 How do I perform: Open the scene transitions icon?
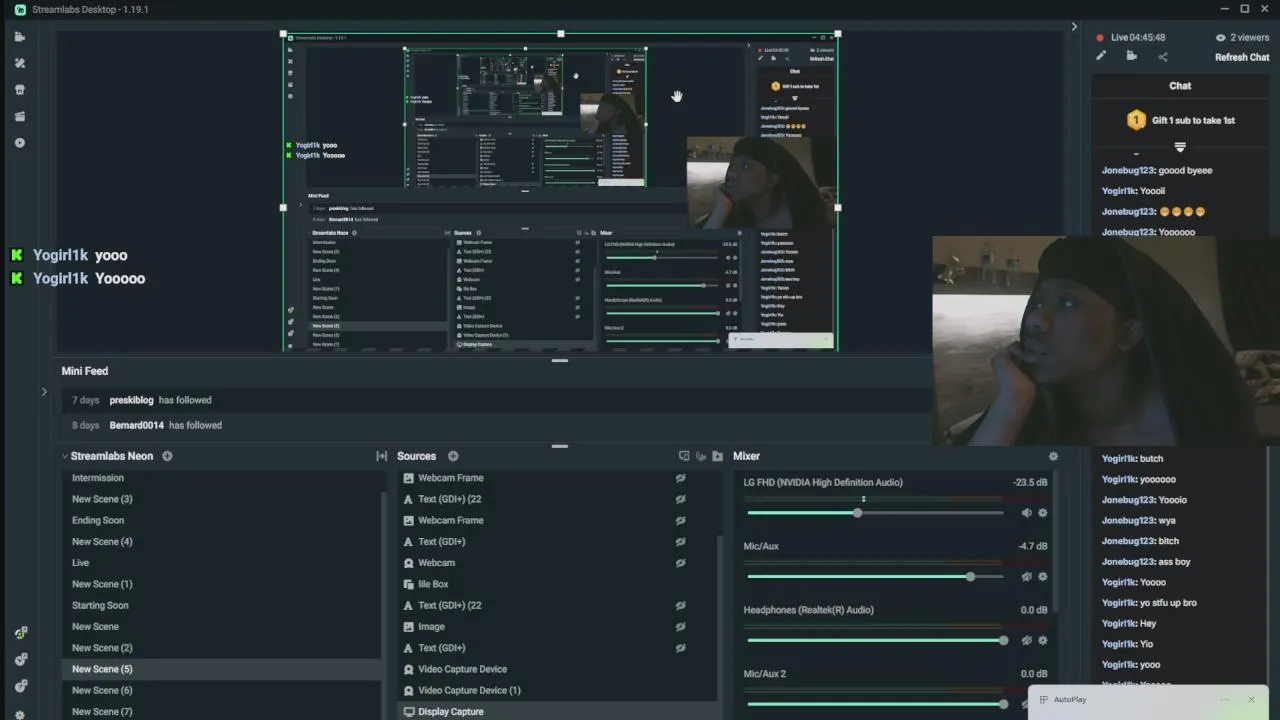tap(381, 456)
